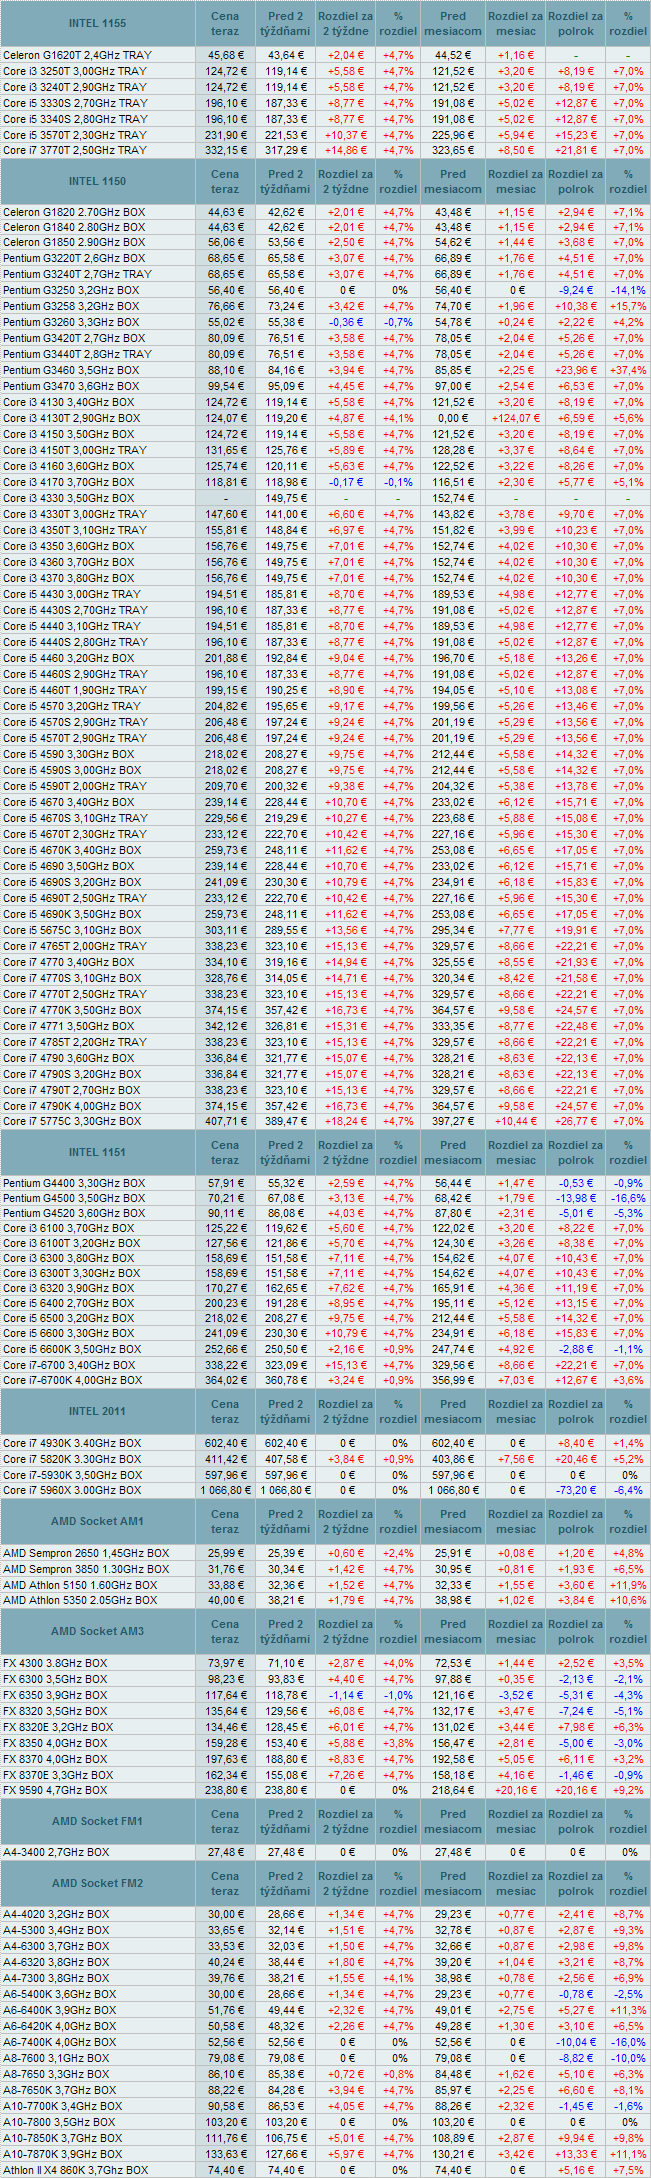The height and width of the screenshot is (2178, 651).
Task: Select Core i7 5775C 3,30GHz BOX row name
Action: pos(72,1122)
